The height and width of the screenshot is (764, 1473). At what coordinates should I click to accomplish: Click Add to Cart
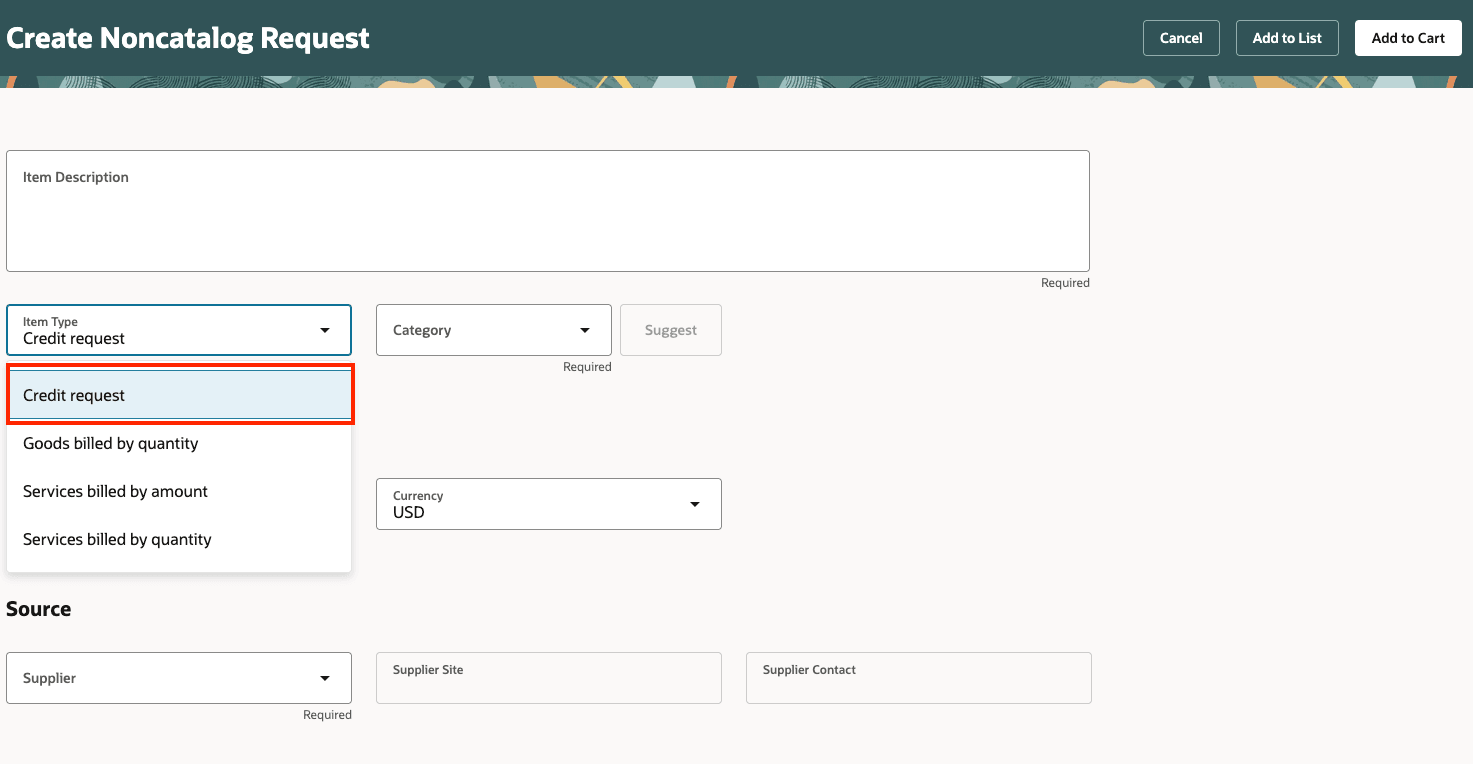tap(1408, 37)
